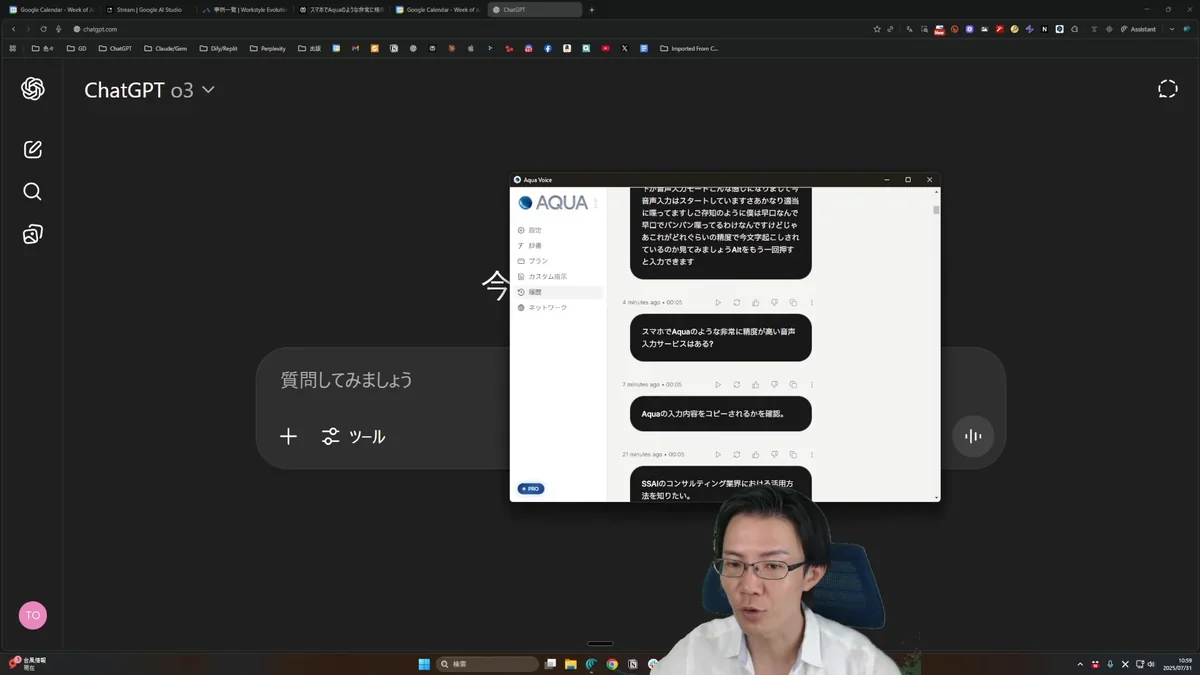
Task: Start voice mode with waveform button
Action: [973, 436]
